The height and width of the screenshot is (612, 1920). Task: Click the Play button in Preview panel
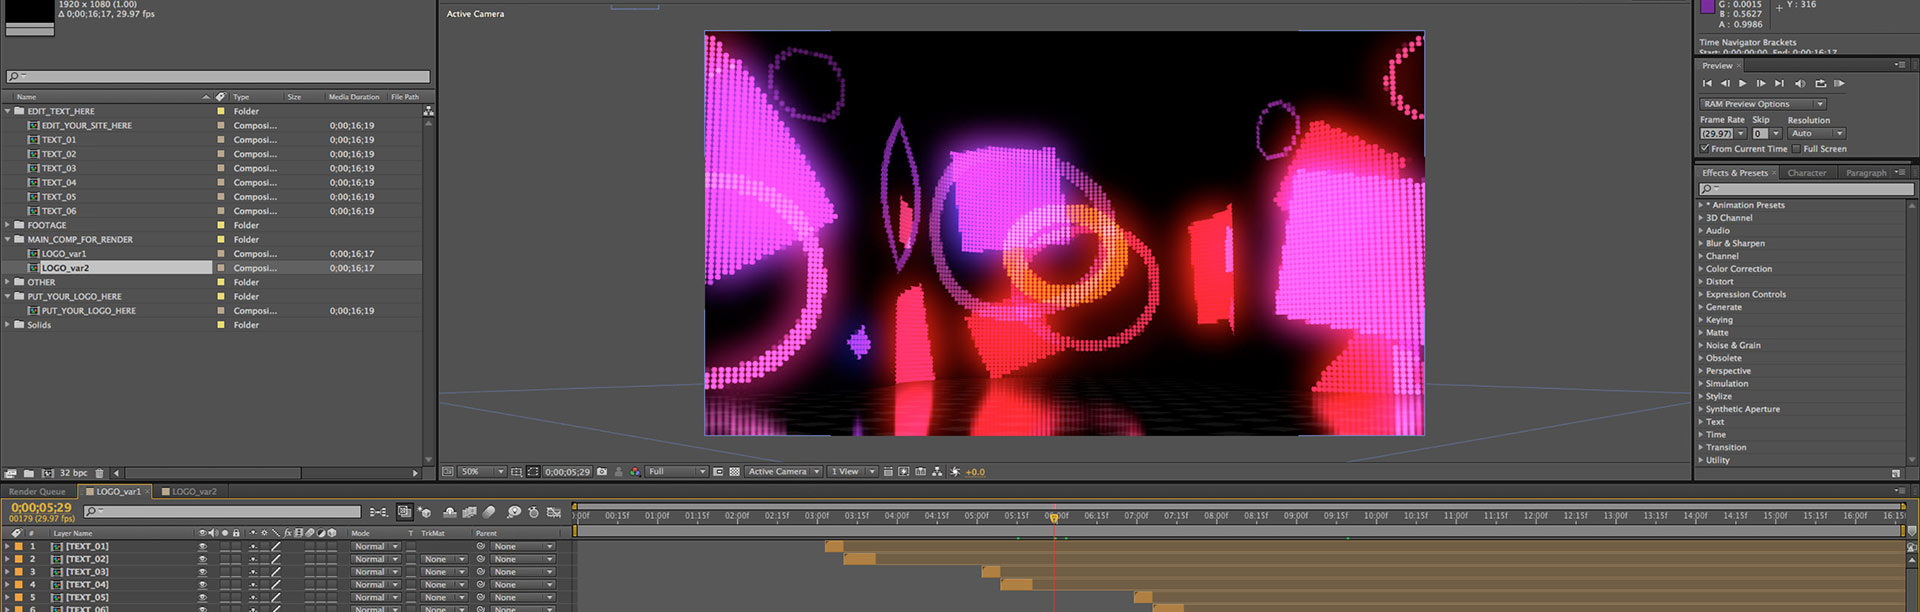(1742, 84)
